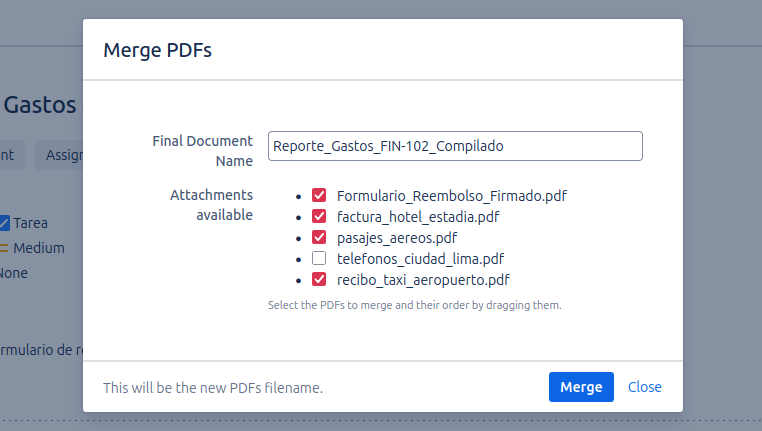
Task: Click the Tarea issue type icon behind dialog
Action: pos(4,223)
